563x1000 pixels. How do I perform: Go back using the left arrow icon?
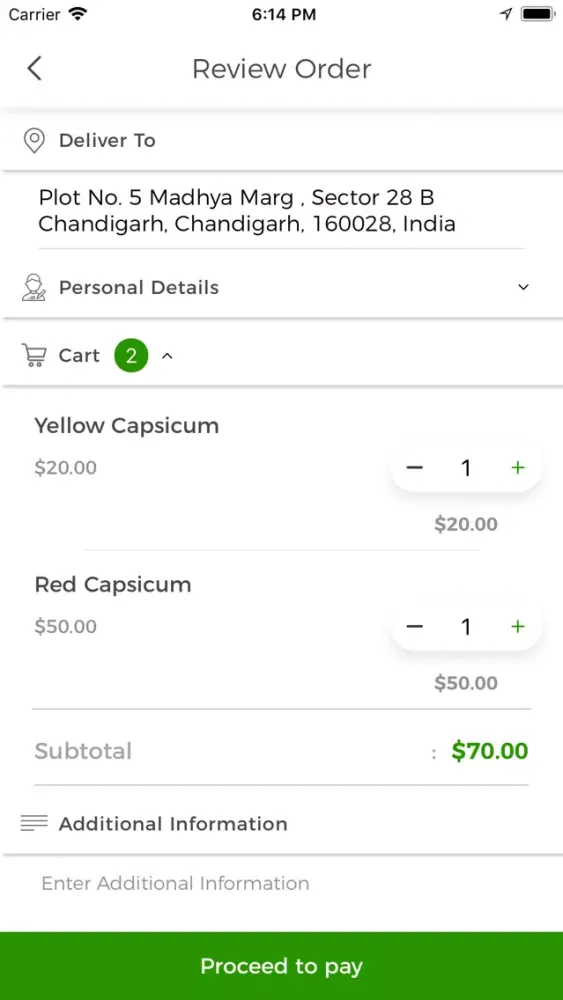coord(34,68)
